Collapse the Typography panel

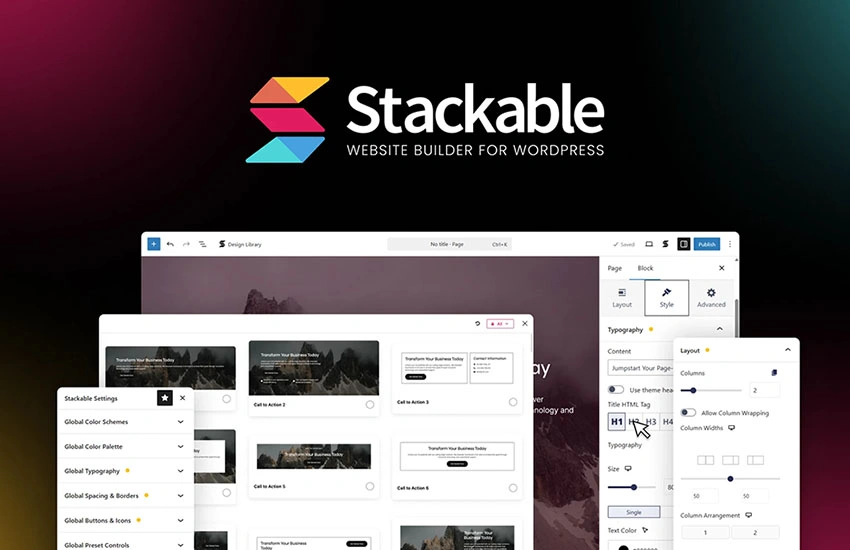click(719, 329)
